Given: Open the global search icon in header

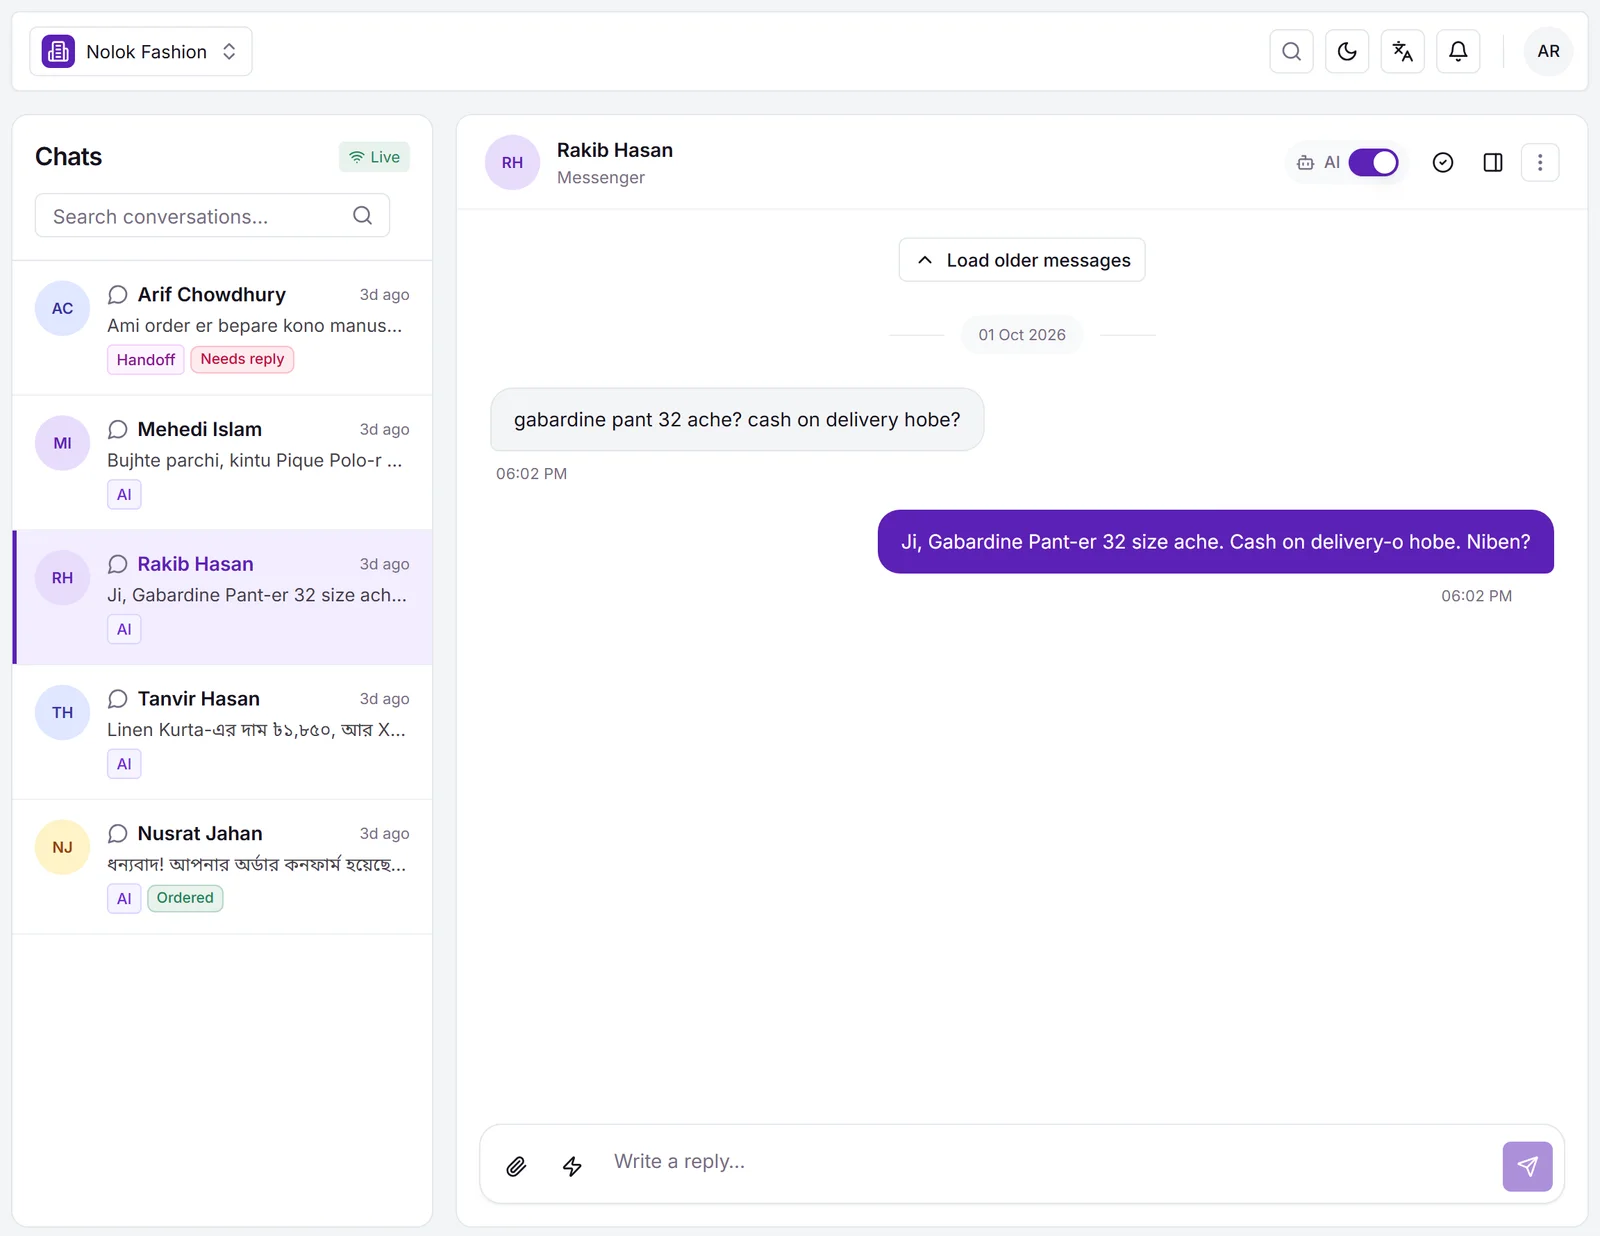Looking at the screenshot, I should [x=1291, y=51].
